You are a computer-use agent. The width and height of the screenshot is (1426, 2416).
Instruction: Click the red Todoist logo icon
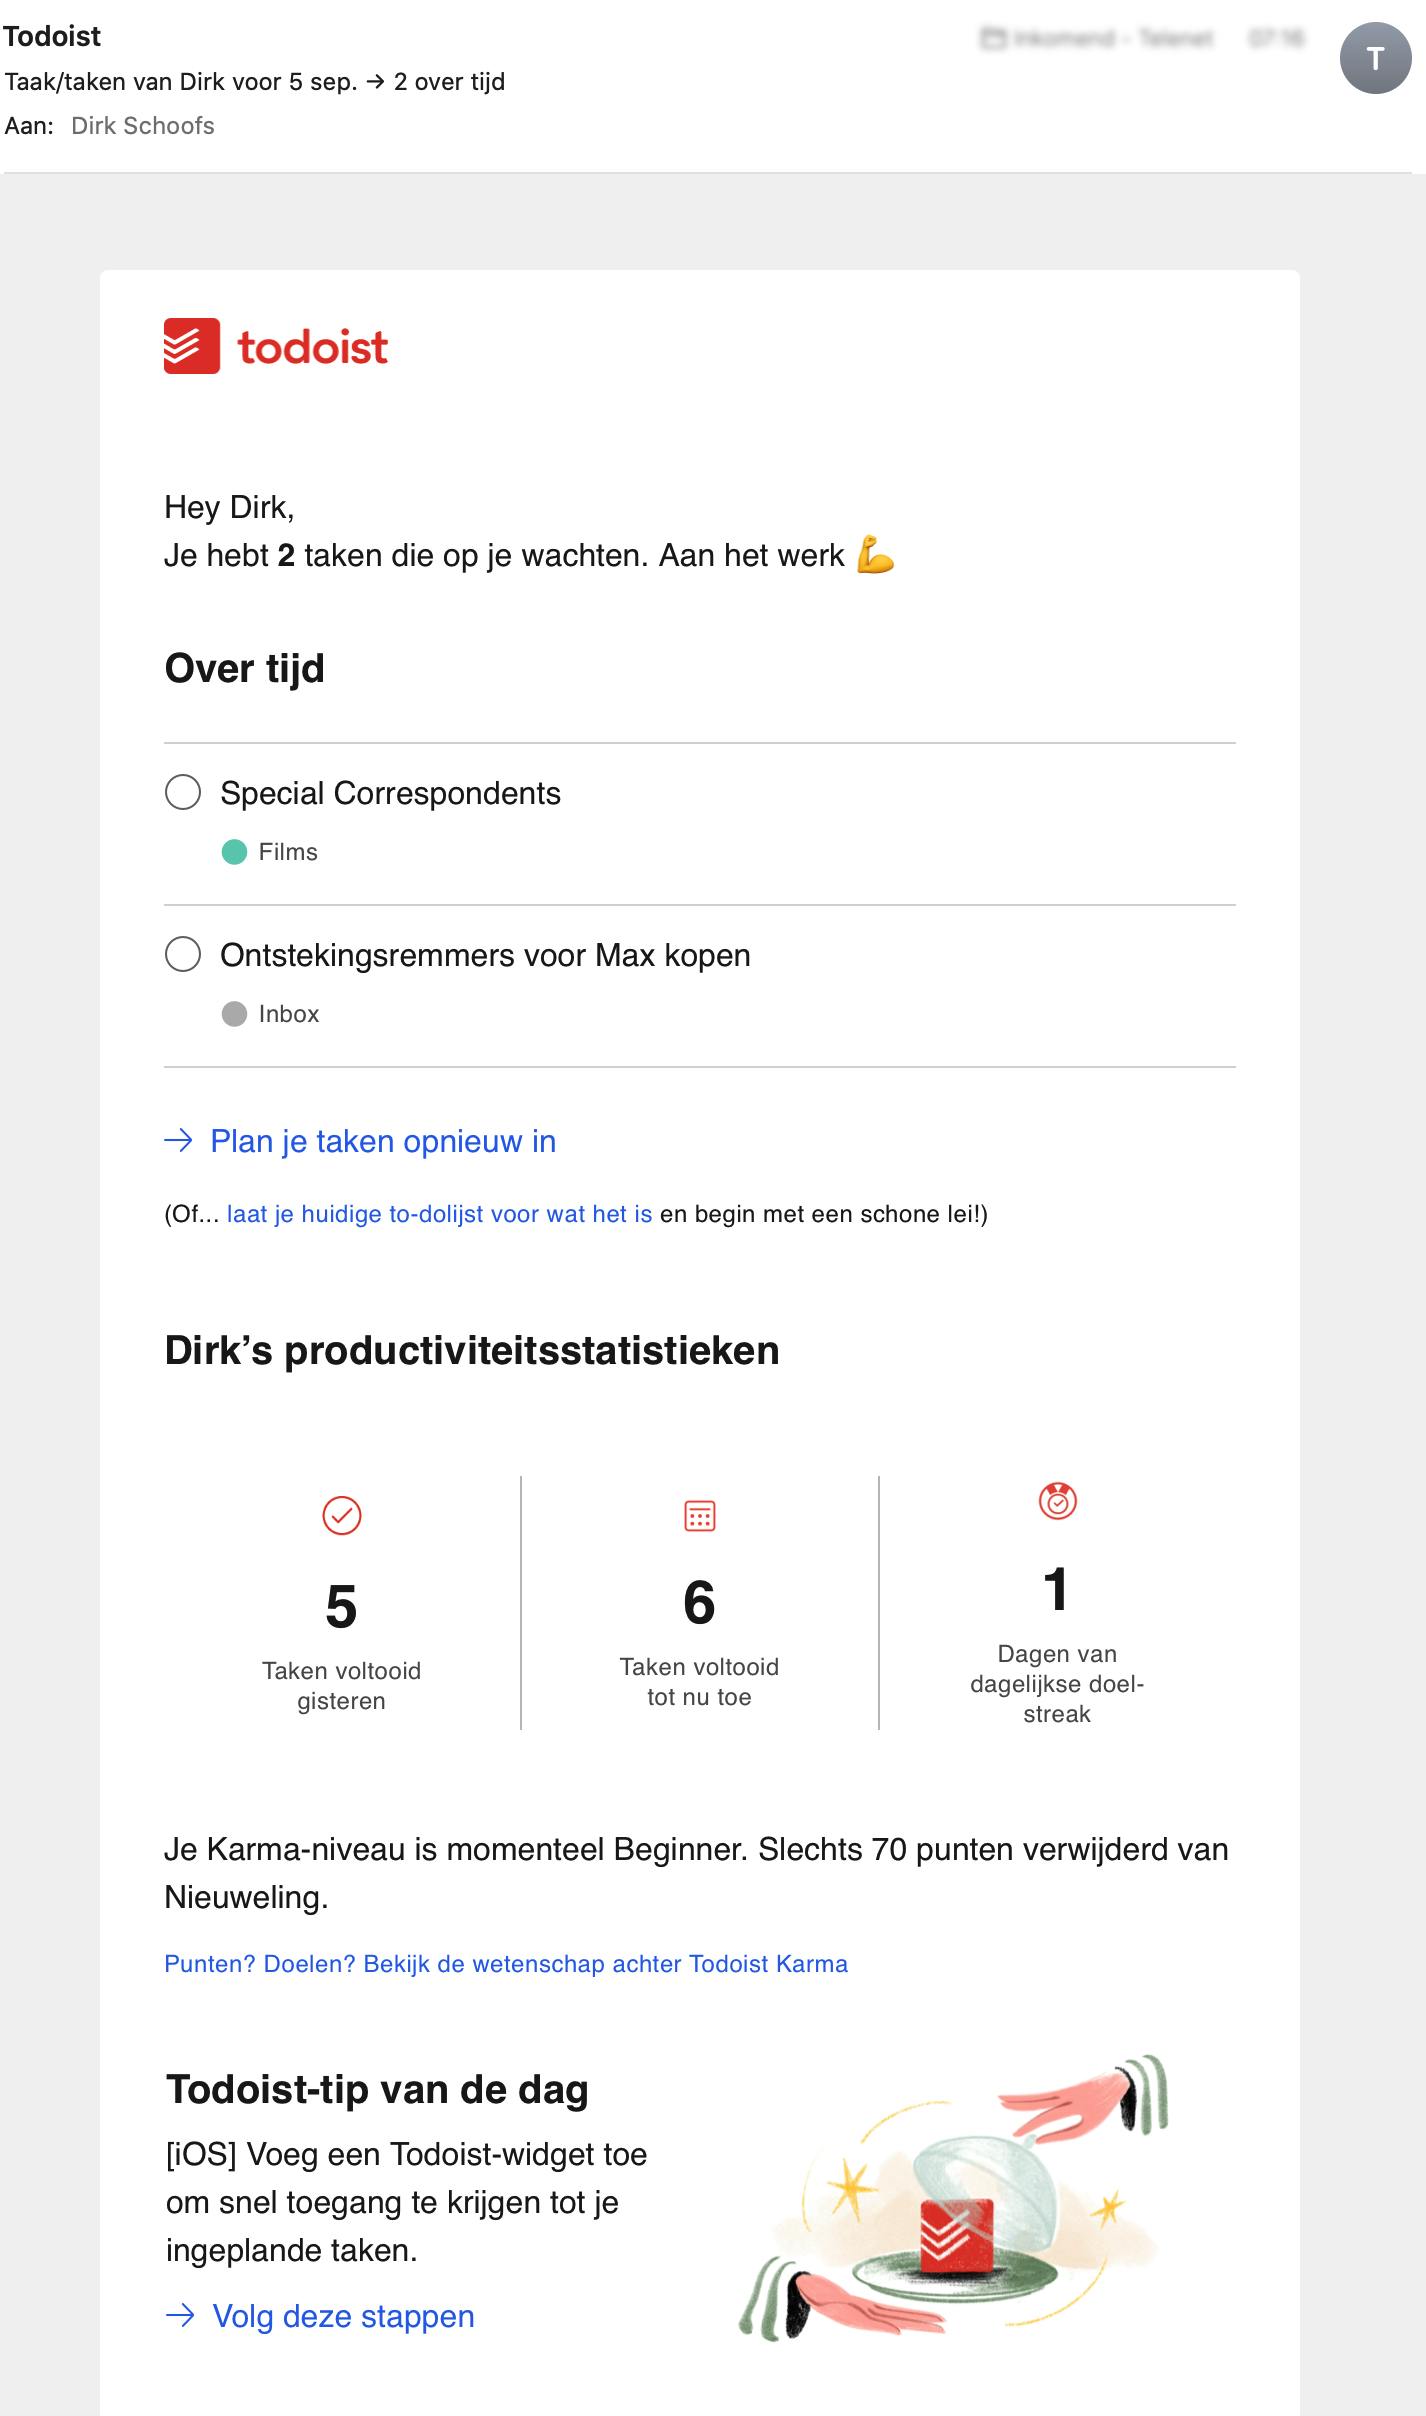click(191, 346)
